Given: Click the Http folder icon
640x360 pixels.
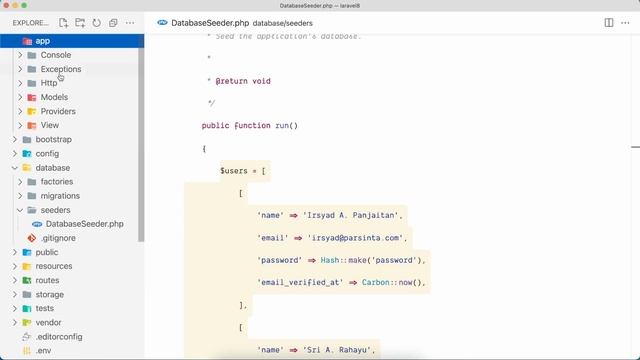Looking at the screenshot, I should pyautogui.click(x=32, y=83).
